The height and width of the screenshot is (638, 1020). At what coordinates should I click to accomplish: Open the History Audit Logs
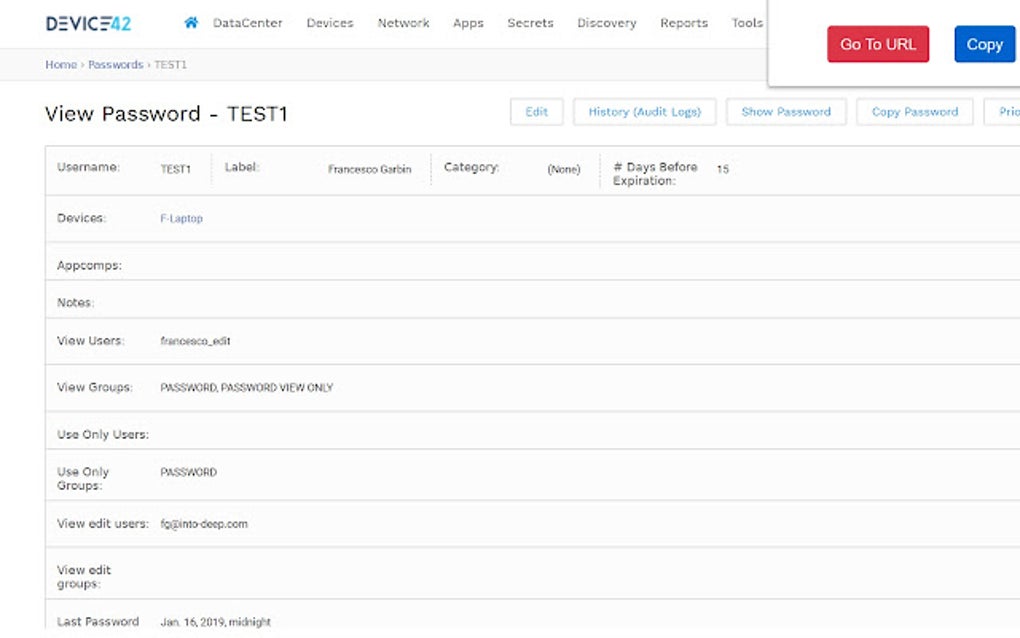click(x=644, y=112)
